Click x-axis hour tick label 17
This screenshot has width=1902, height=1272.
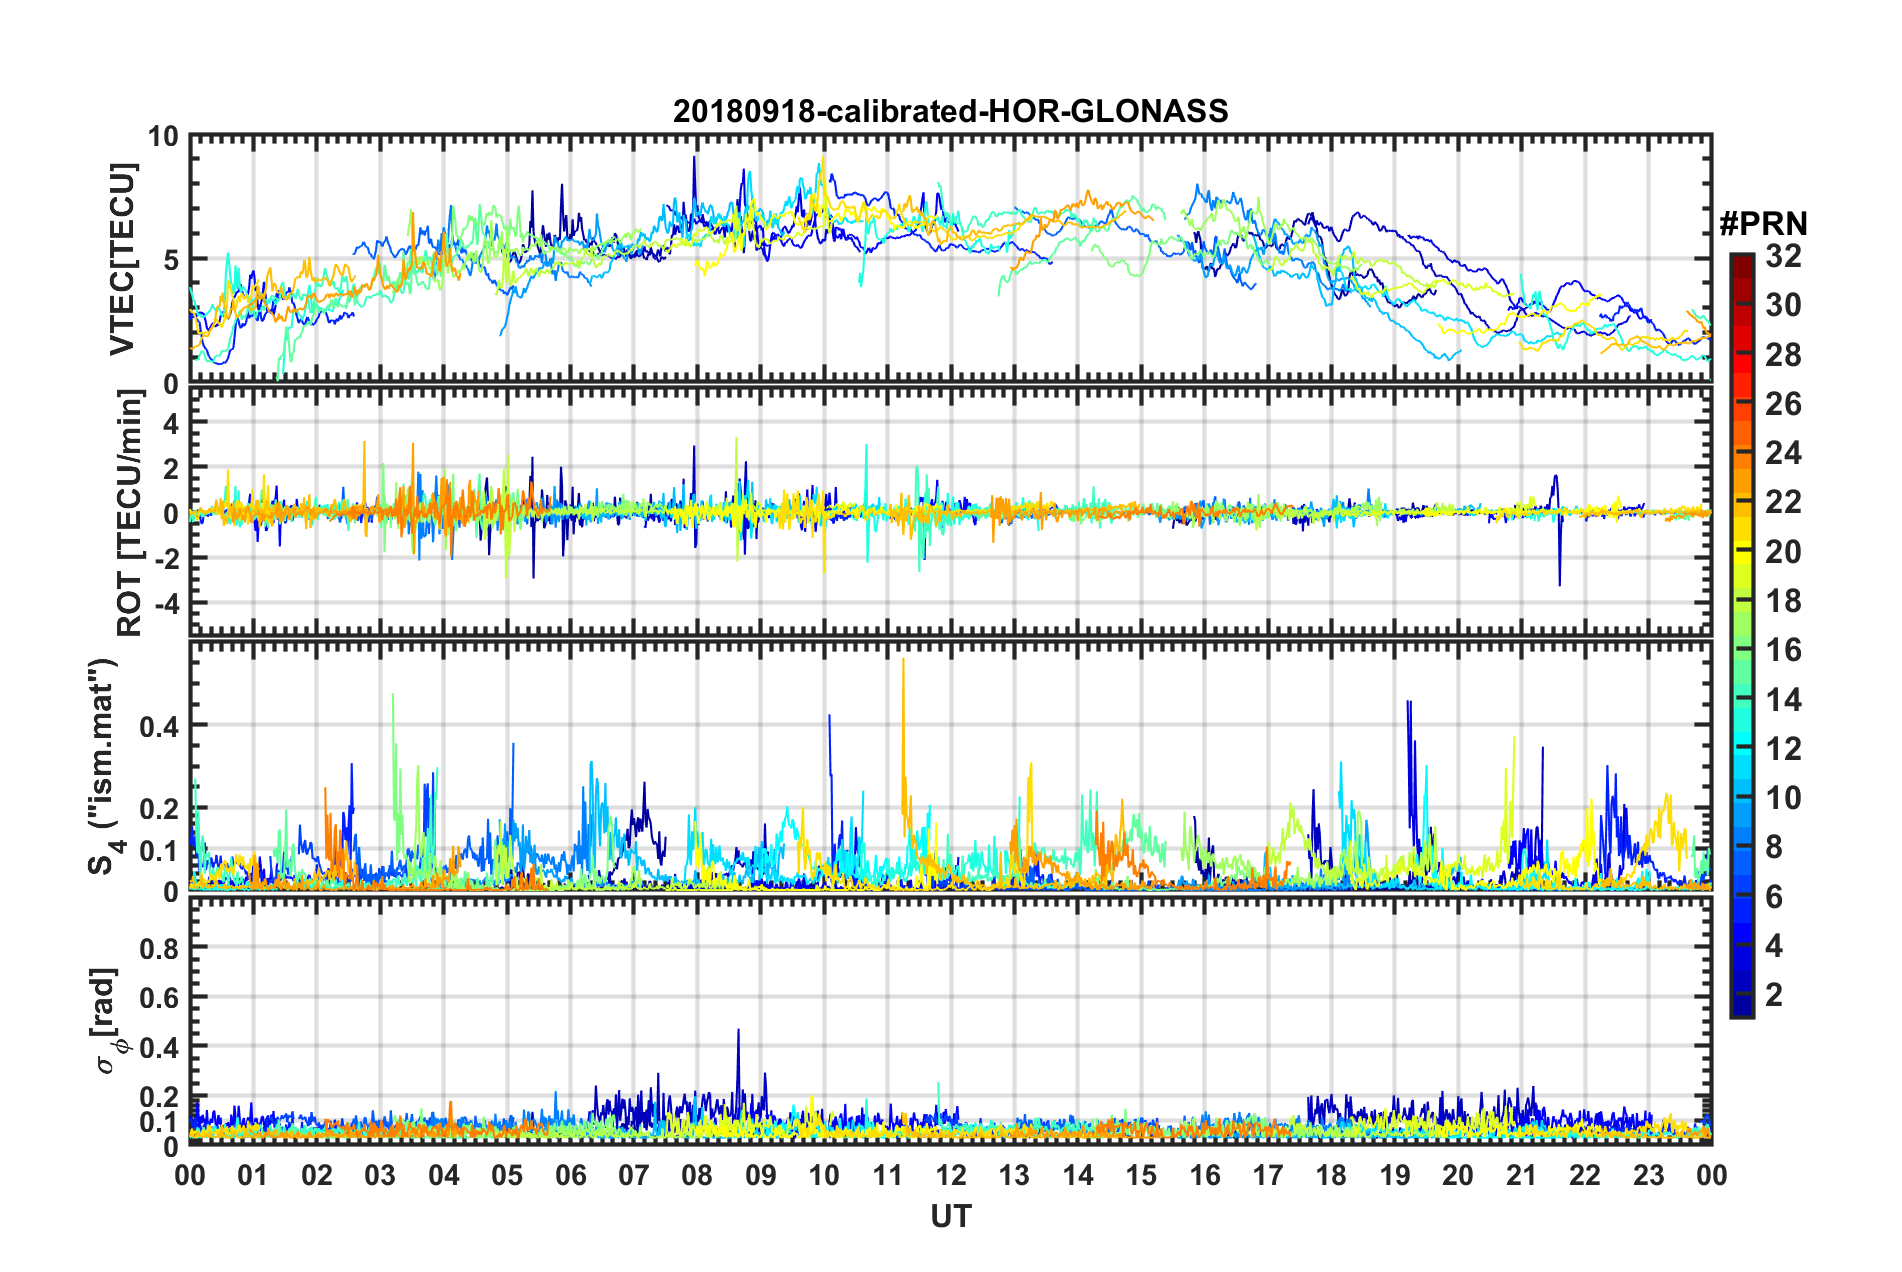pyautogui.click(x=1268, y=1175)
